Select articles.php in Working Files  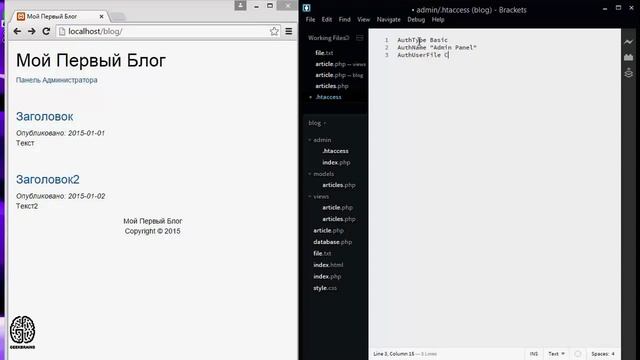332,86
